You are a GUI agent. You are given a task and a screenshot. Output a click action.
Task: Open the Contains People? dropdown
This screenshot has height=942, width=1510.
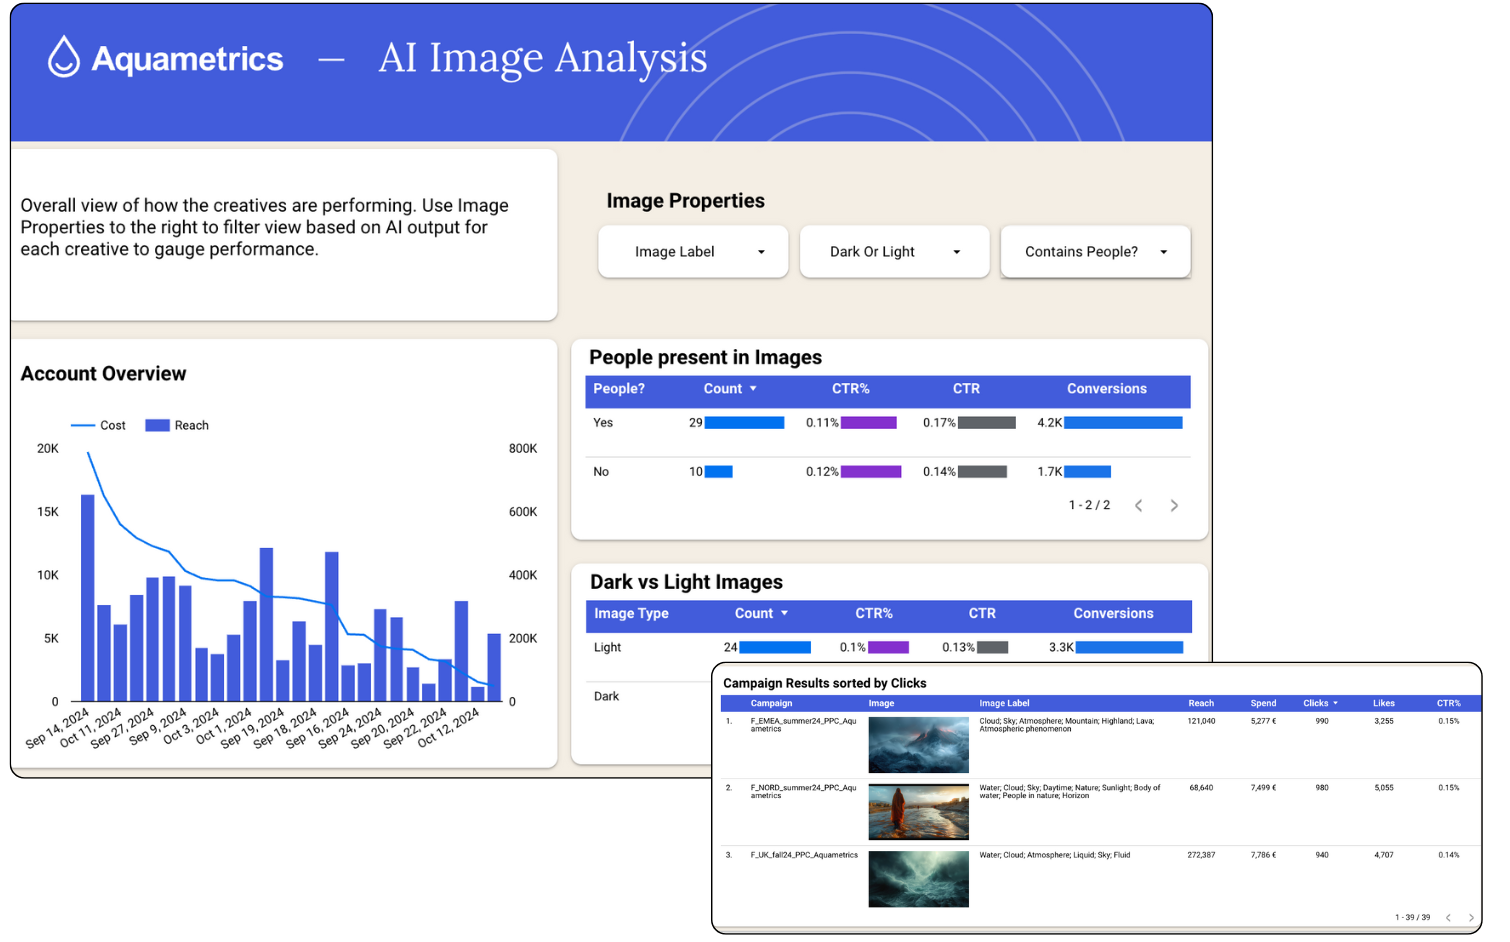click(x=1095, y=252)
